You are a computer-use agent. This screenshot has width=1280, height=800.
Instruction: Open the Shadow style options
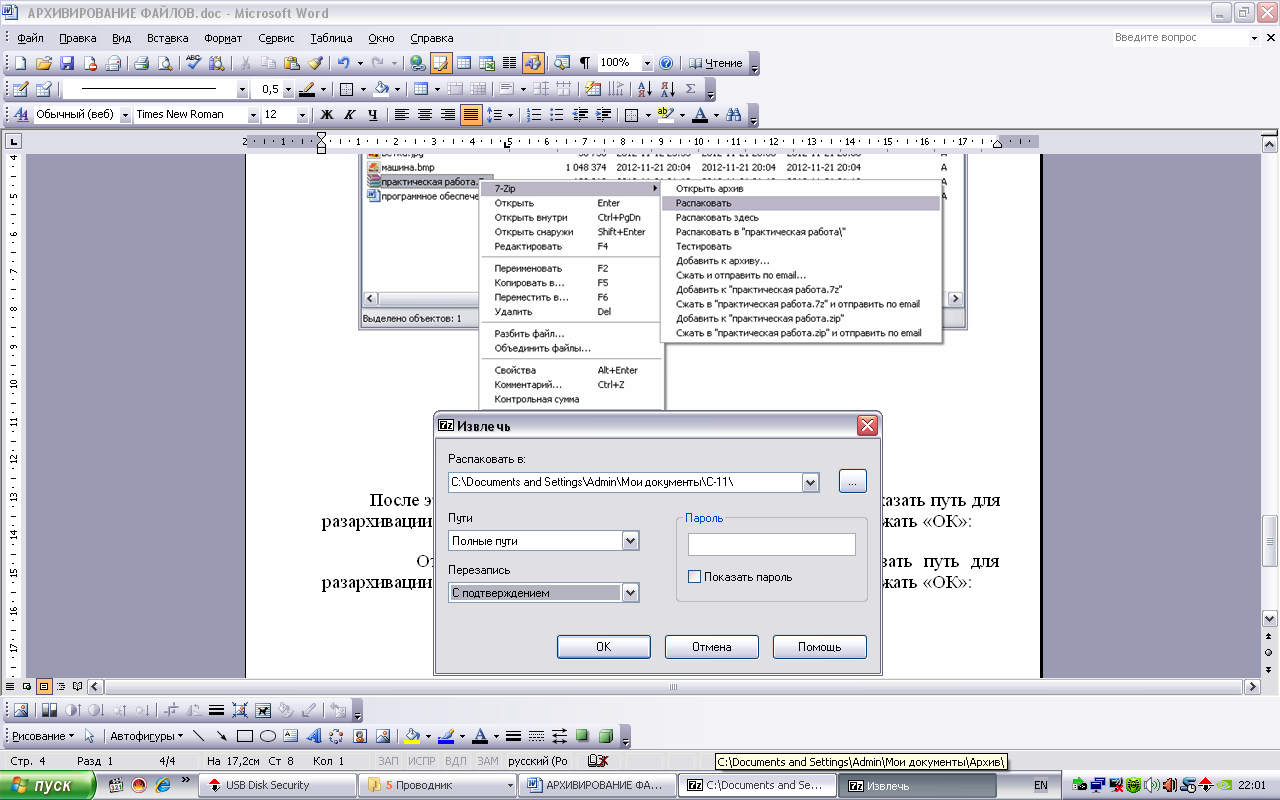tap(582, 737)
